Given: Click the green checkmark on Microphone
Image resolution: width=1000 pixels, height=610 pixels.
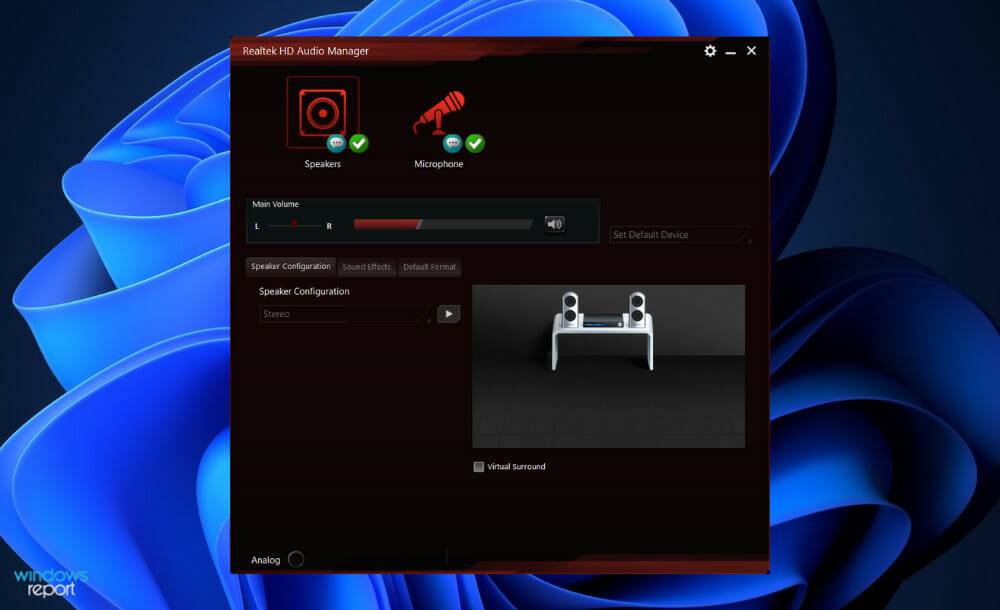Looking at the screenshot, I should point(475,141).
